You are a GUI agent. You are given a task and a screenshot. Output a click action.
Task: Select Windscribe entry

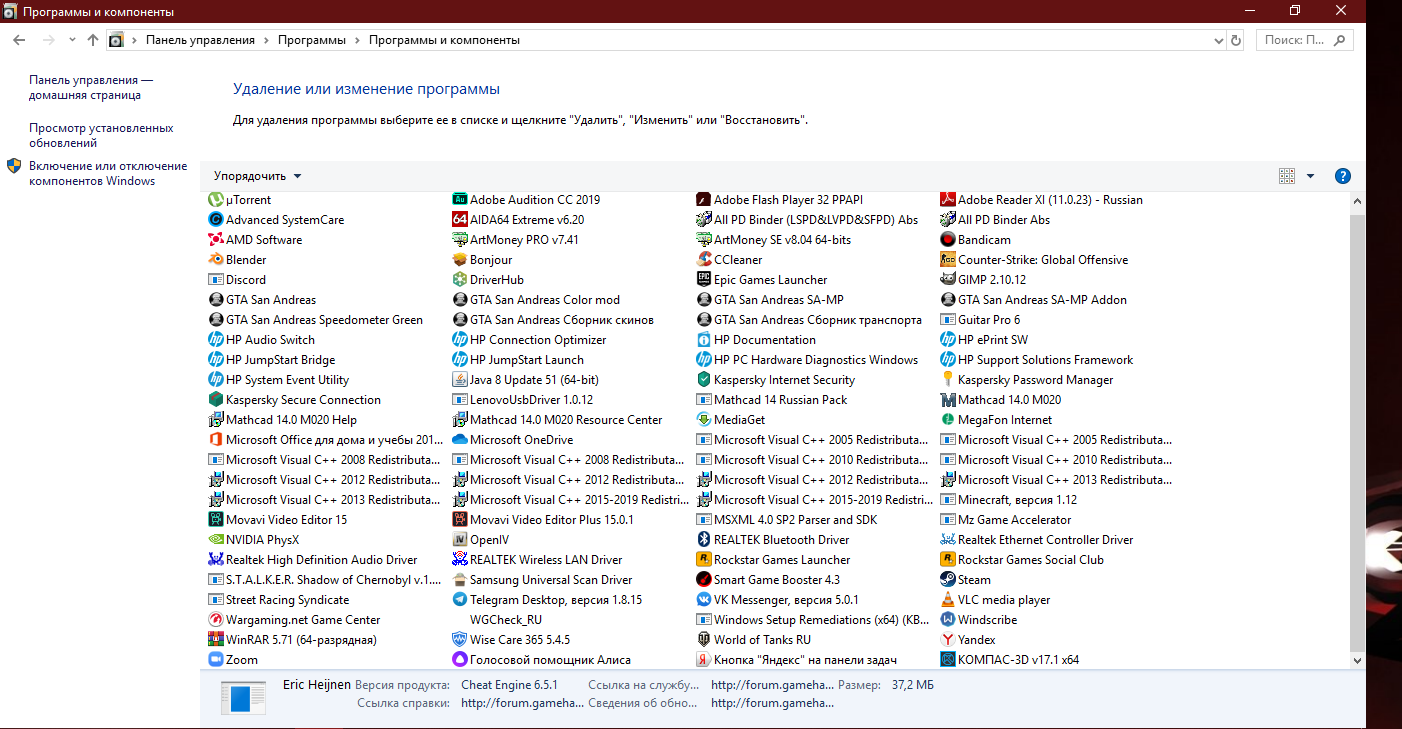pos(979,620)
